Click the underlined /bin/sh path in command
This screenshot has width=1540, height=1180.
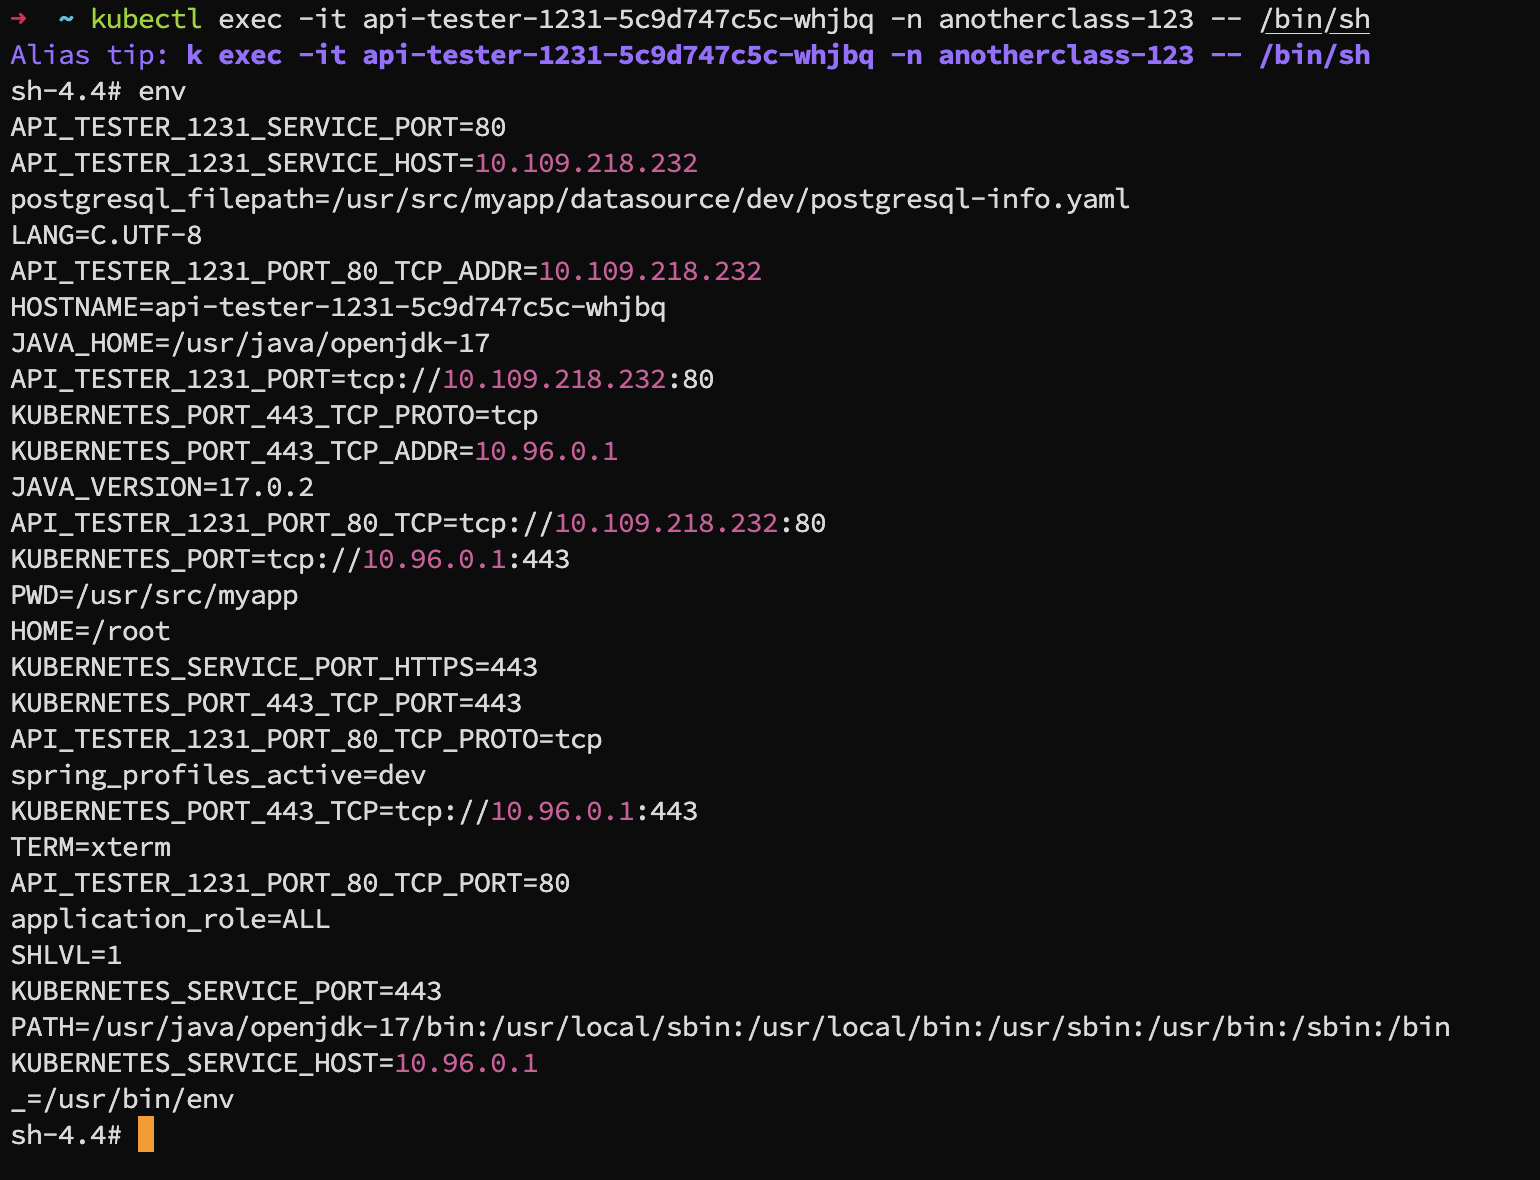point(1314,19)
